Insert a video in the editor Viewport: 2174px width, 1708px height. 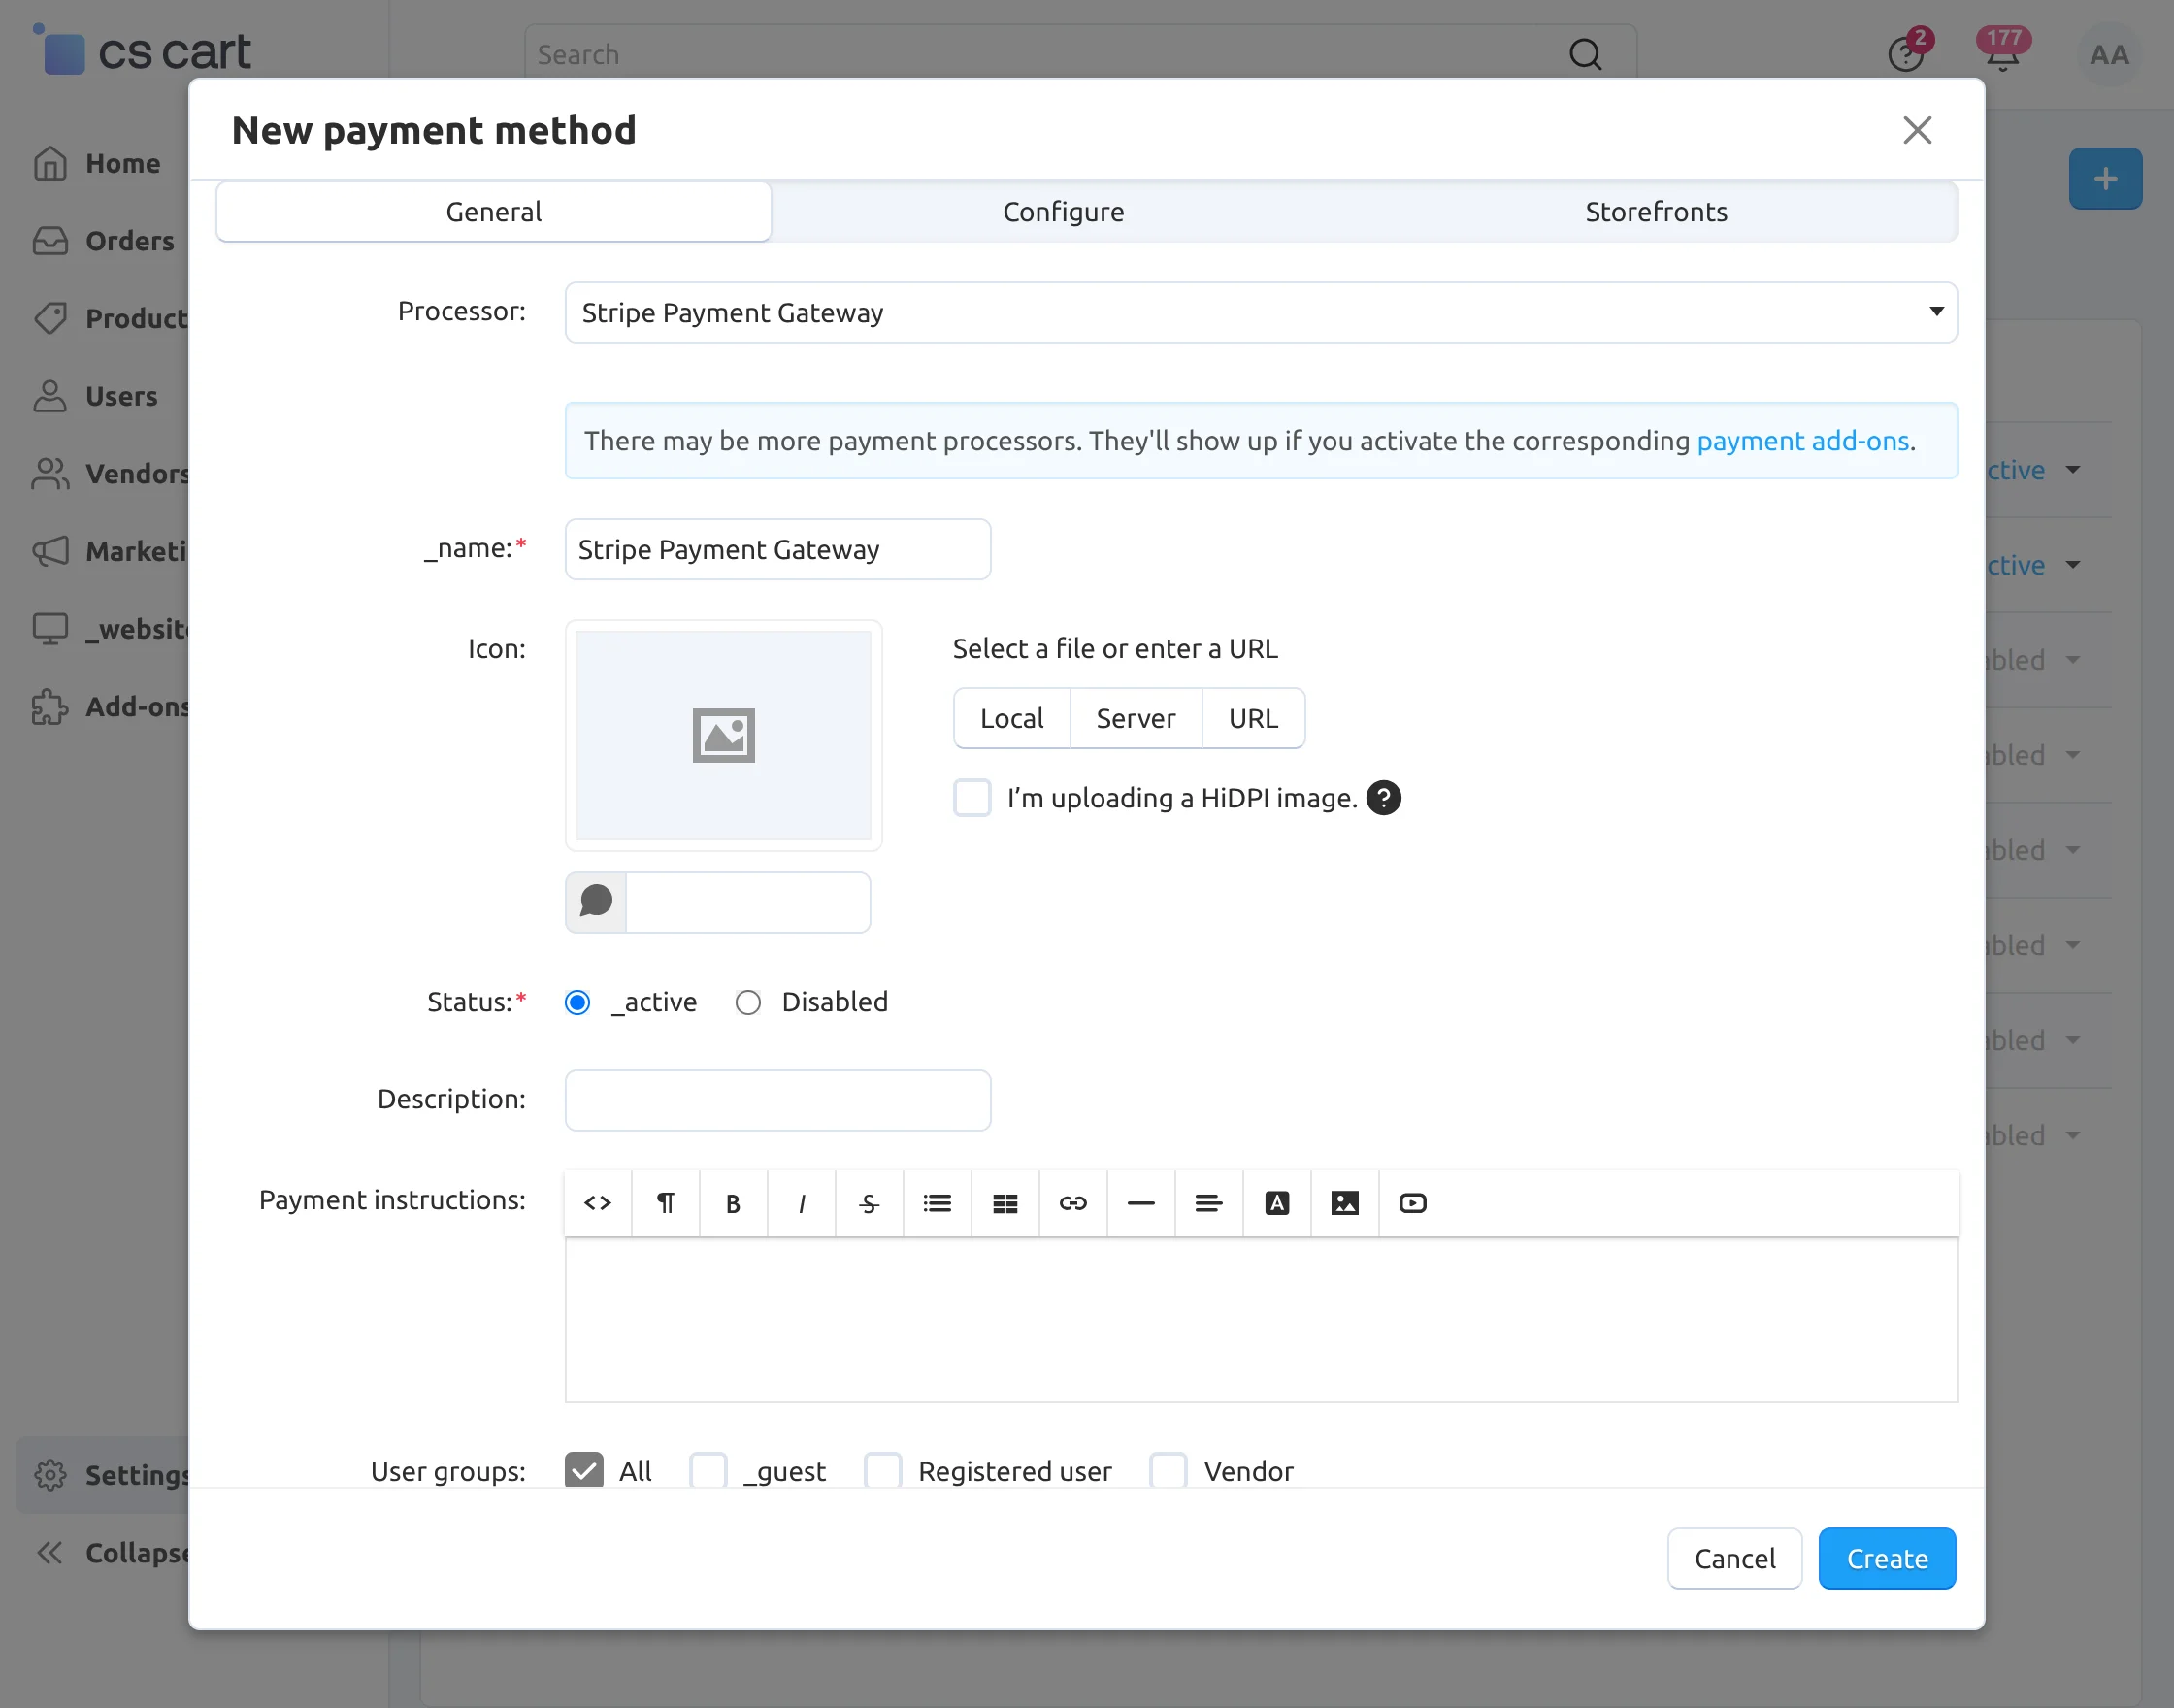pyautogui.click(x=1413, y=1203)
